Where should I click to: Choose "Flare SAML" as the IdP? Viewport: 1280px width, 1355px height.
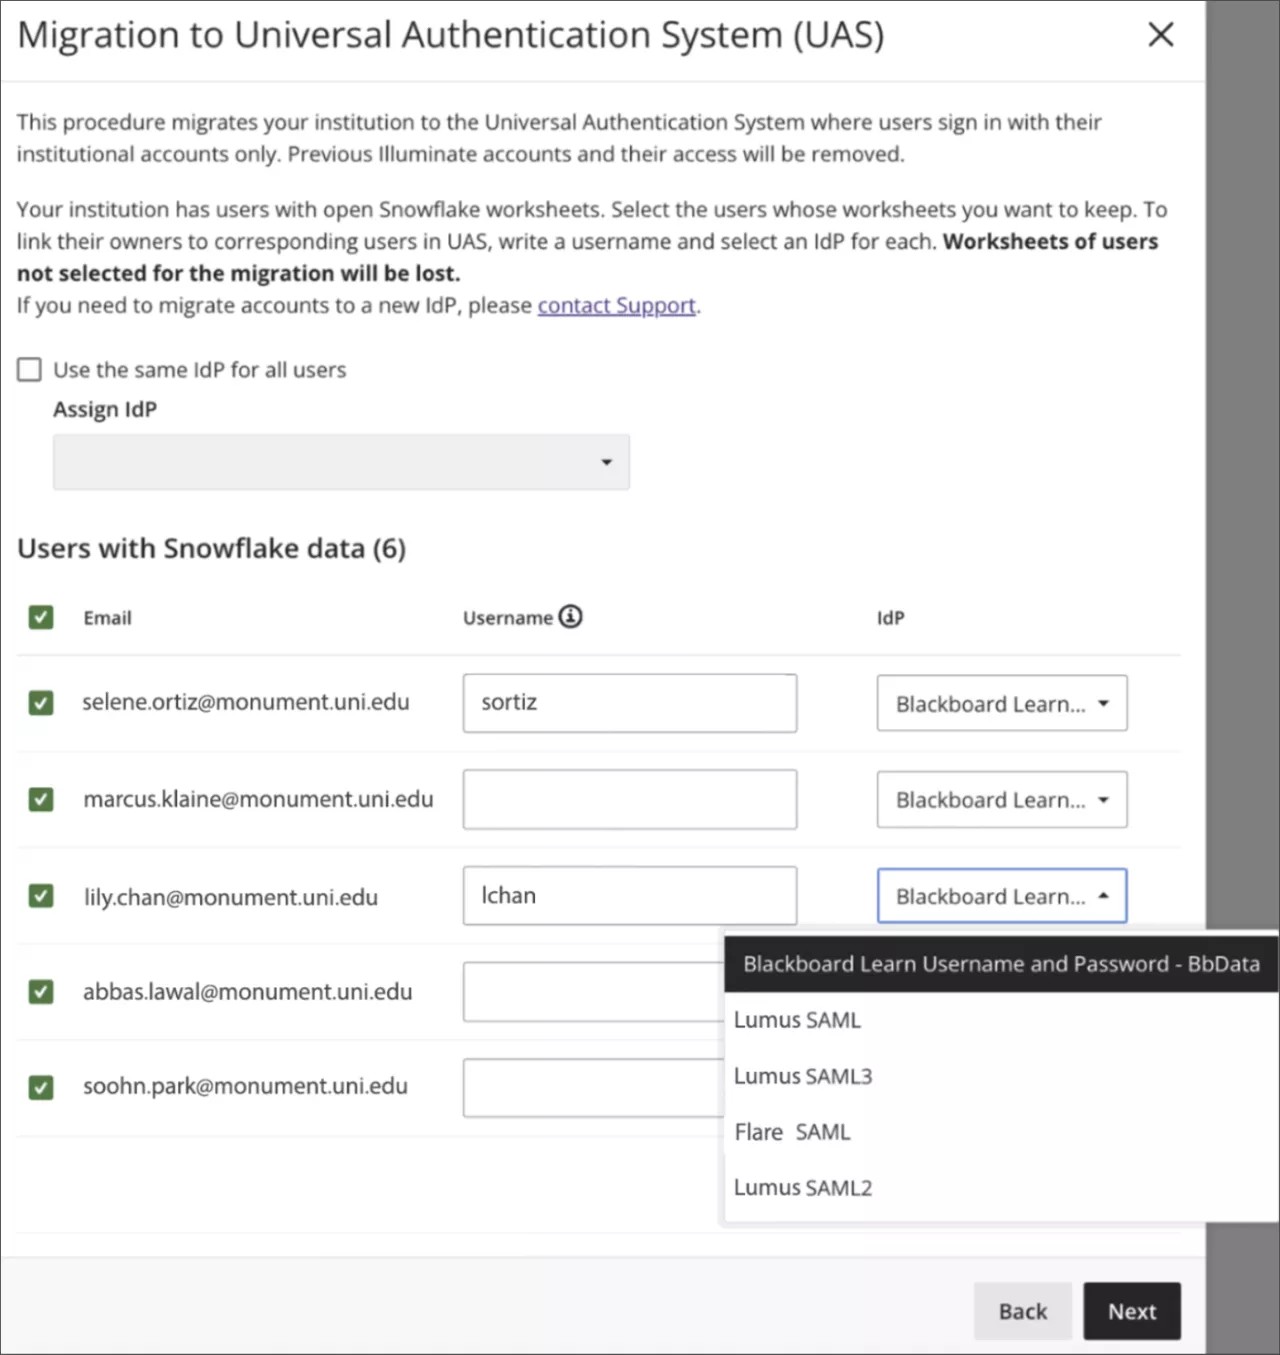tap(791, 1131)
